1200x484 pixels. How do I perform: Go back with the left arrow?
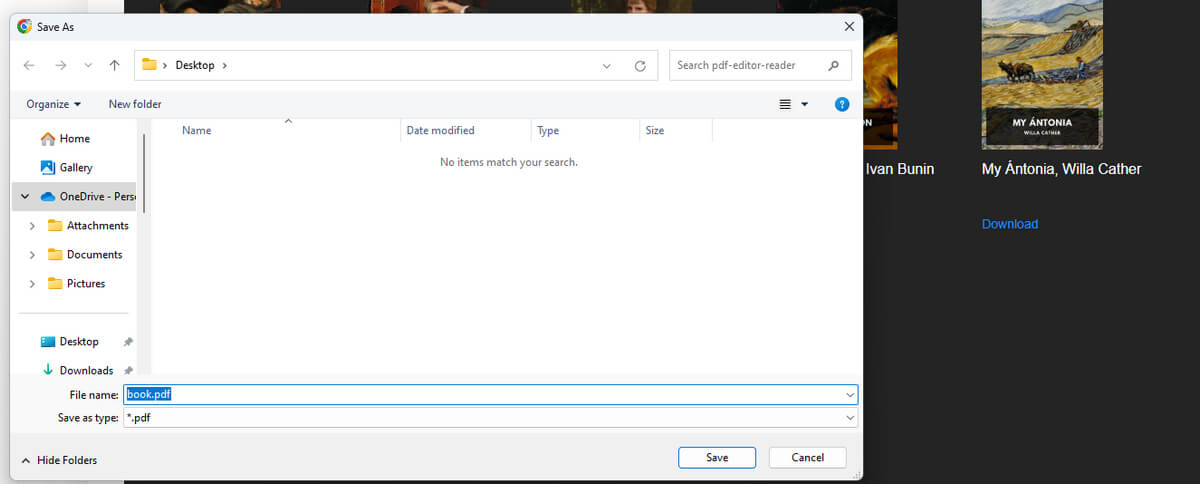[x=29, y=66]
